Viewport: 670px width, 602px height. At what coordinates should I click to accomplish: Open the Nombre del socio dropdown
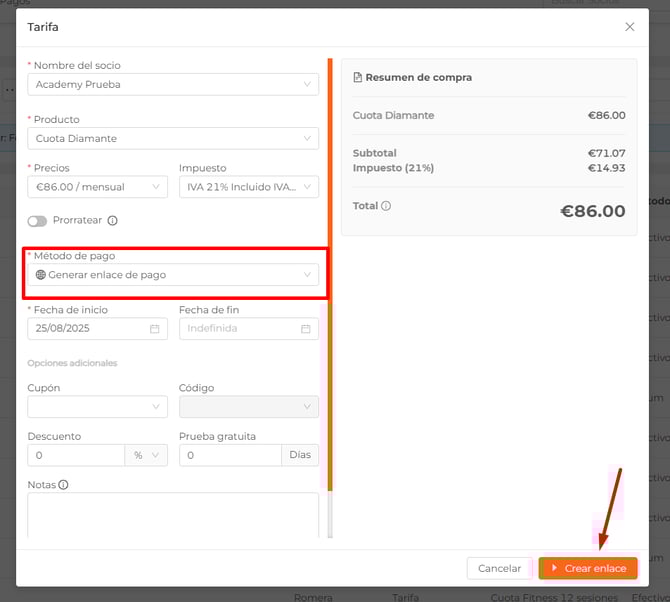pyautogui.click(x=173, y=85)
